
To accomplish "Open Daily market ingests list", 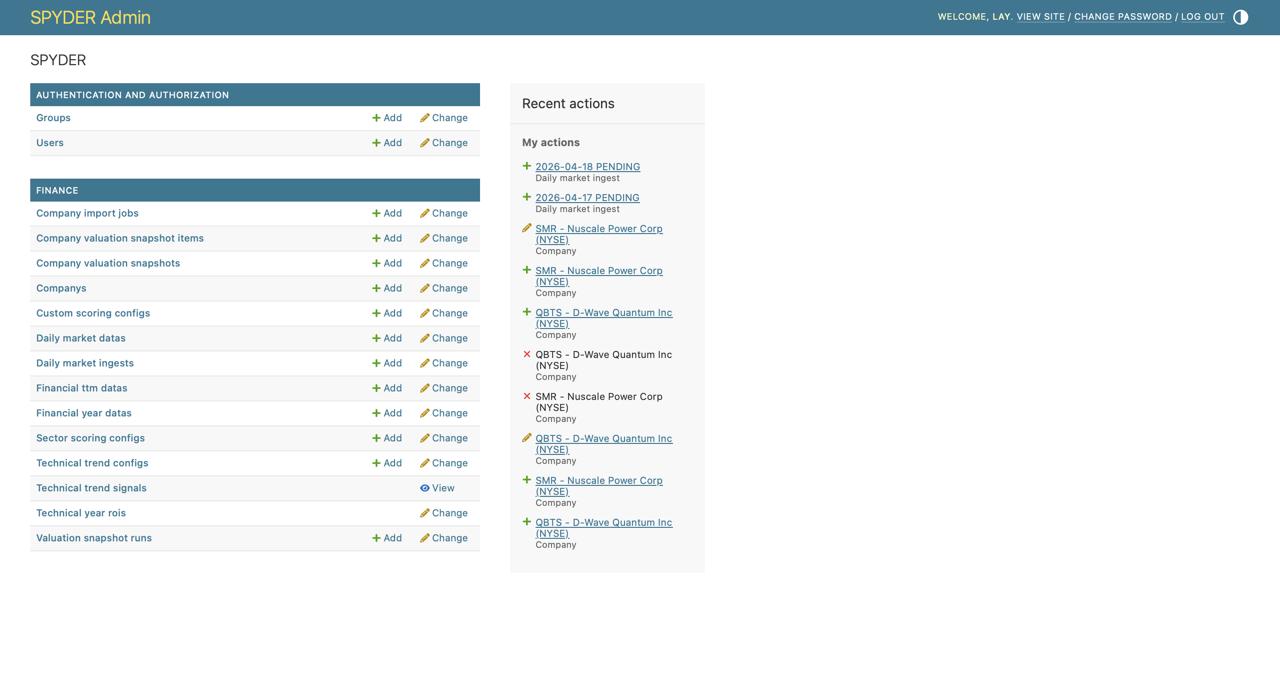I will click(85, 363).
